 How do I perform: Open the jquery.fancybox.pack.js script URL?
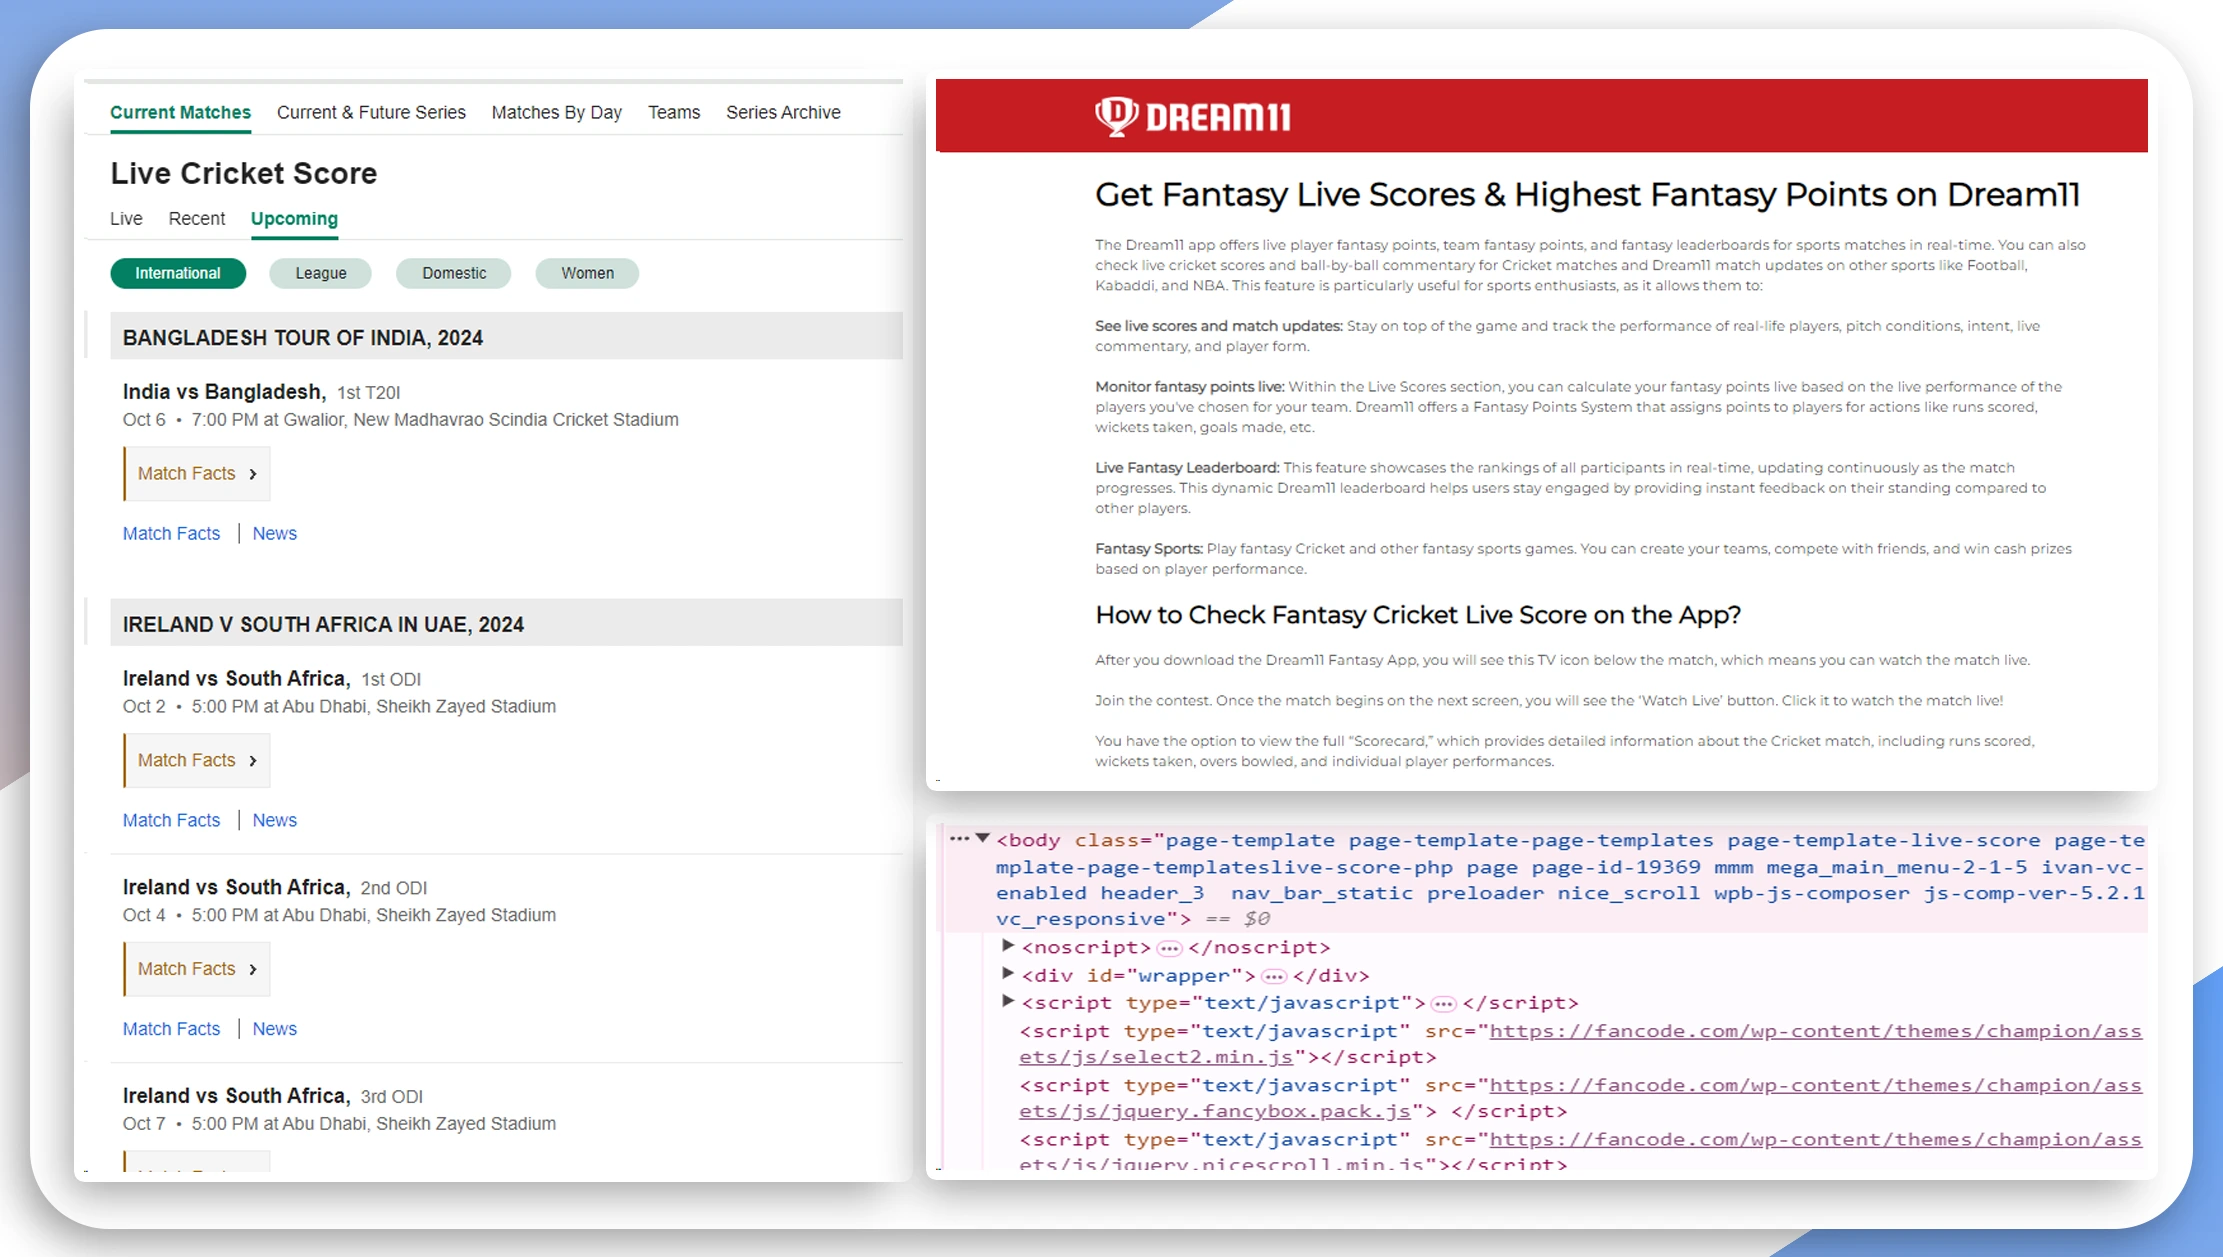[1580, 1098]
